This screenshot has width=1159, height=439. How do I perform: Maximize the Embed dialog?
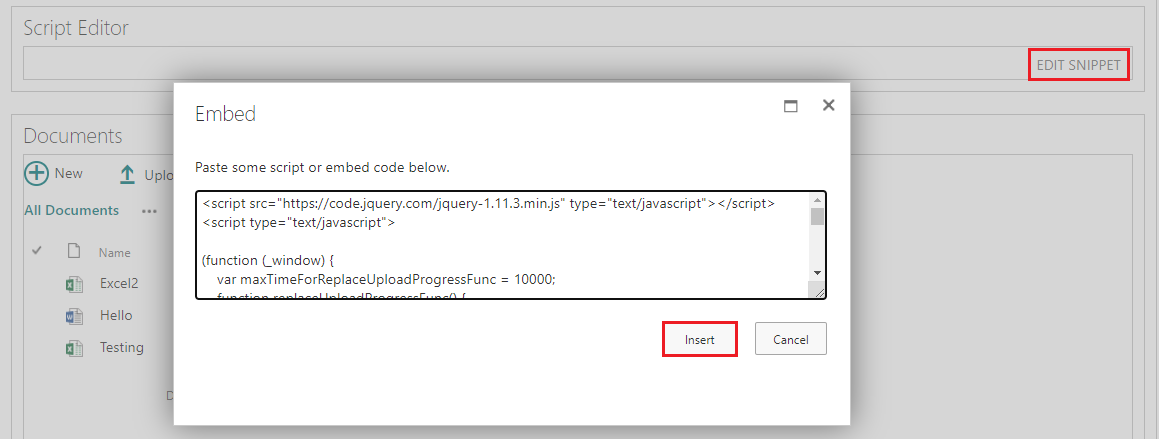[x=791, y=106]
